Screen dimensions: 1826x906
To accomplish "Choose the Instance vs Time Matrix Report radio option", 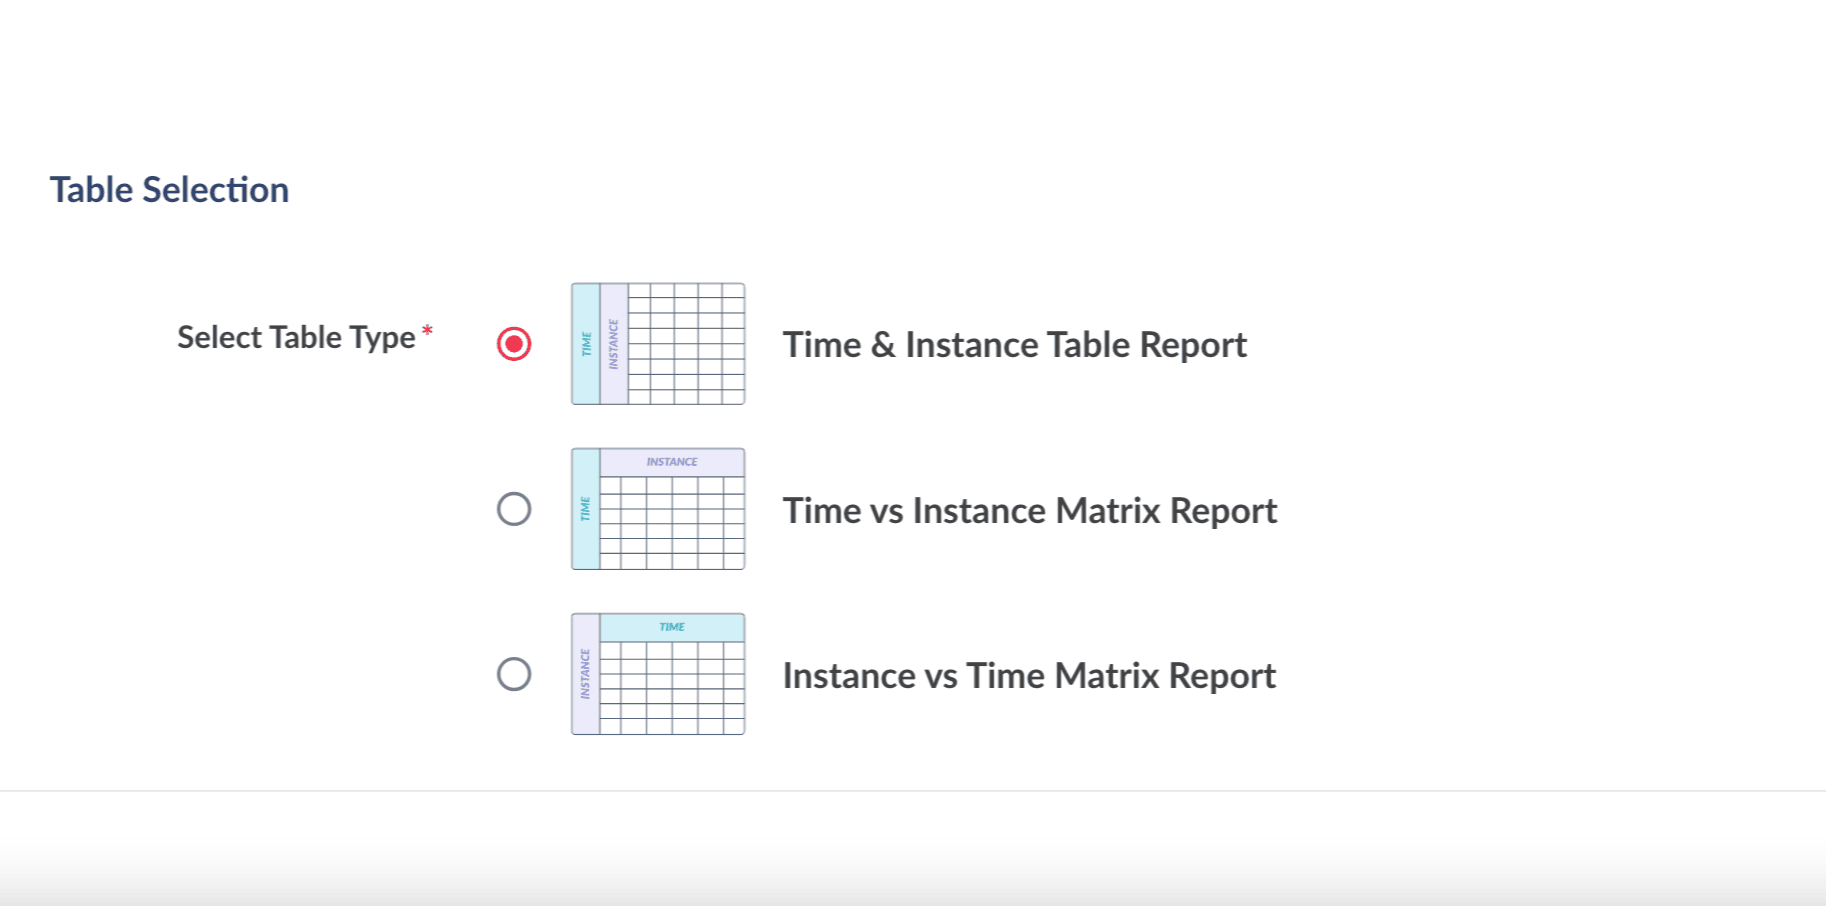I will point(514,674).
